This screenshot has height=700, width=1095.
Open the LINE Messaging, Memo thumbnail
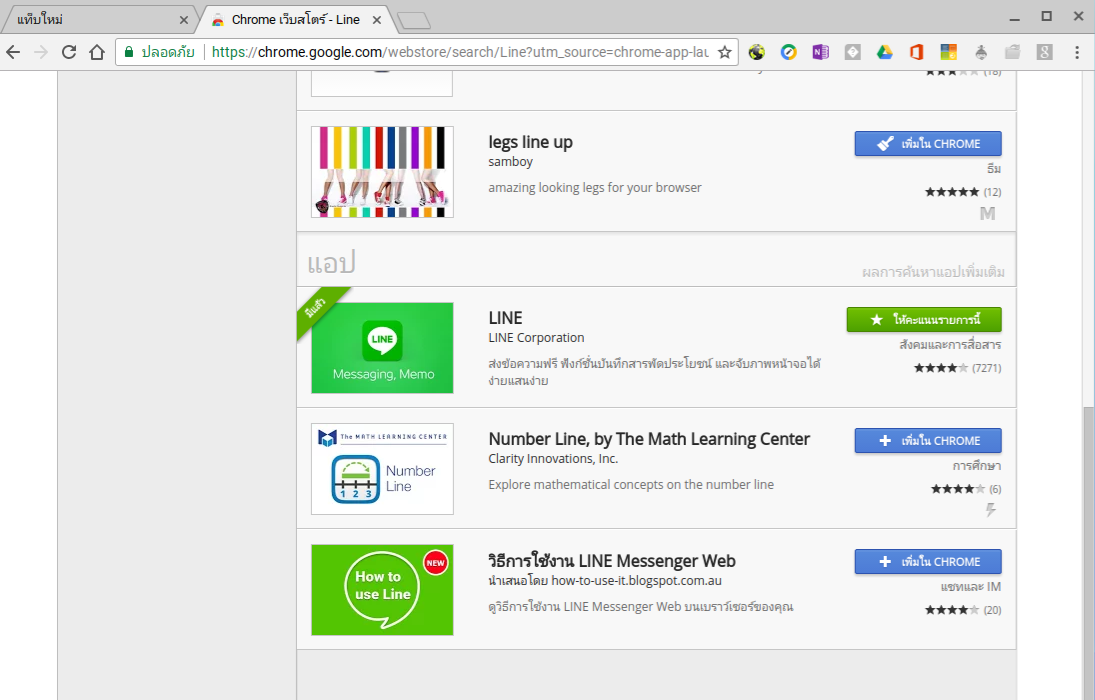click(382, 348)
